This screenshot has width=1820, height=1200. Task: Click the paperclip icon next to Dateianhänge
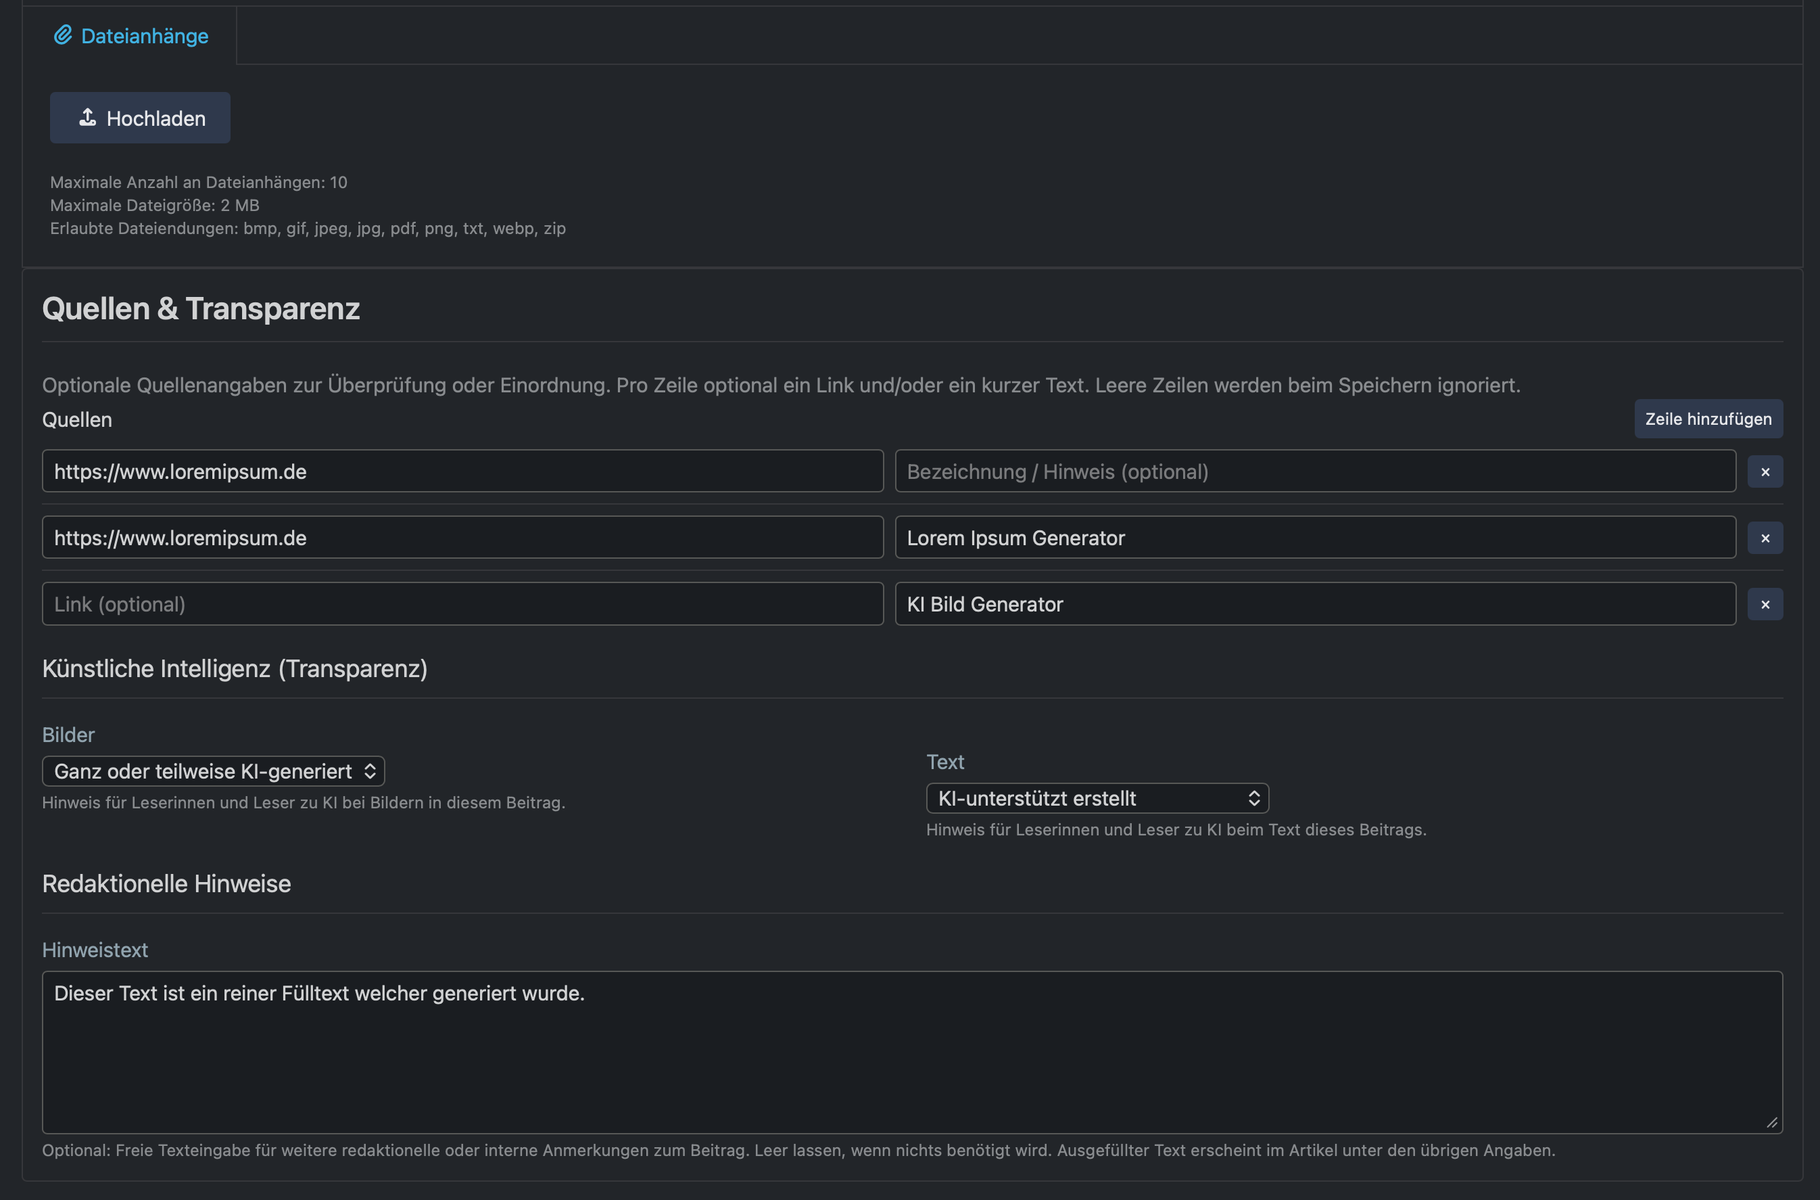[x=63, y=36]
